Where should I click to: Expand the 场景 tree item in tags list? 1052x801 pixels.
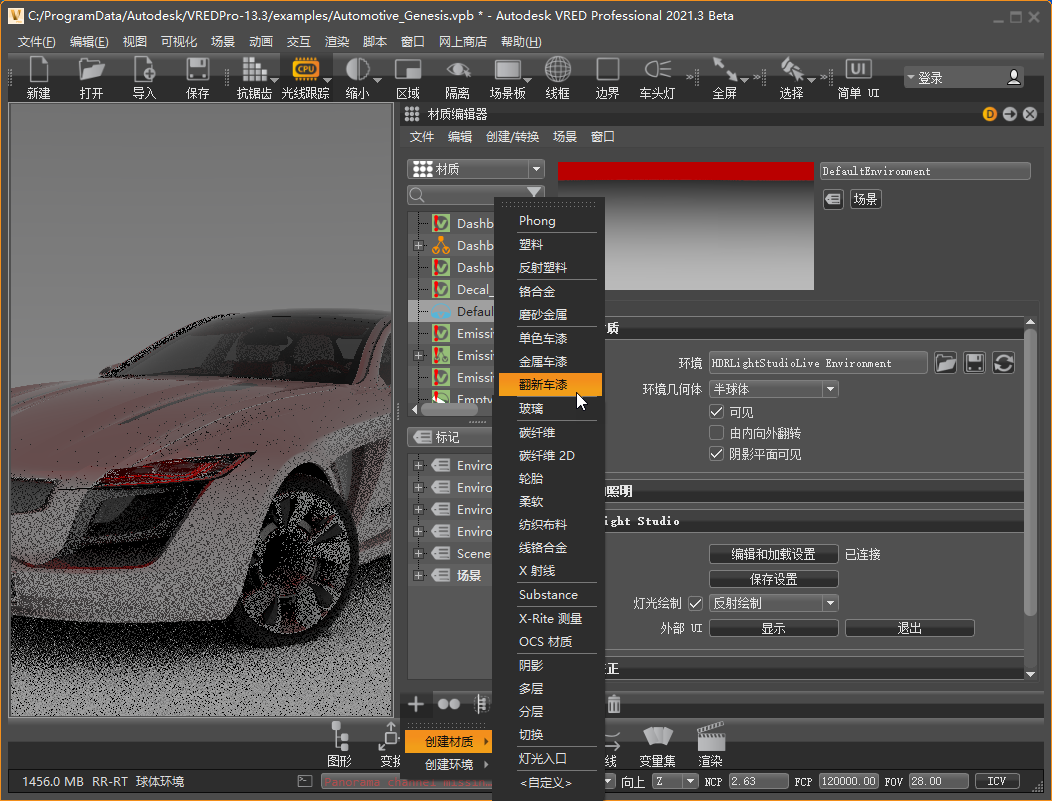(418, 576)
